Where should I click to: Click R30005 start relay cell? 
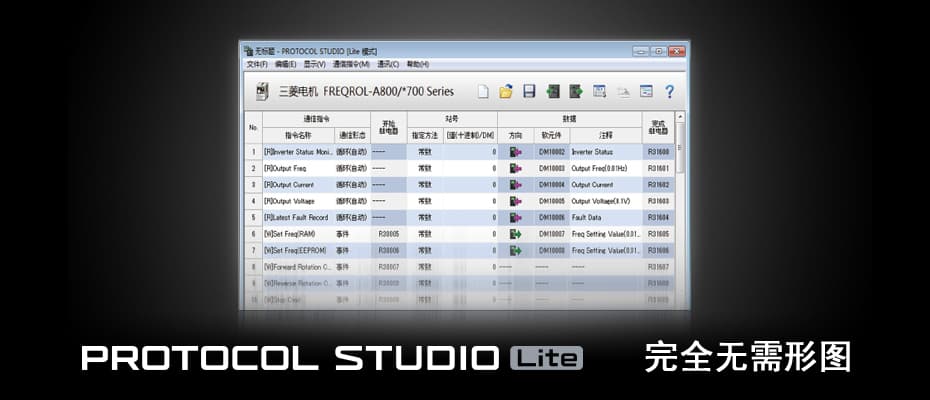point(389,233)
